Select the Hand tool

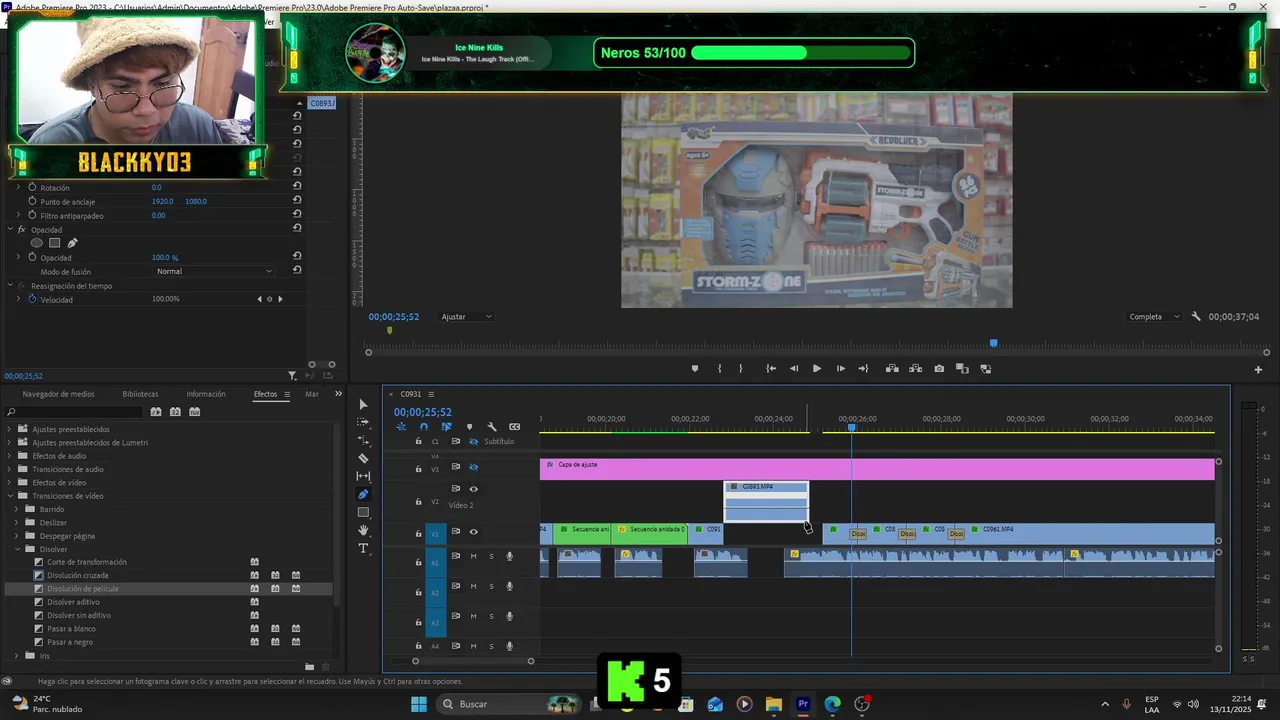point(363,530)
